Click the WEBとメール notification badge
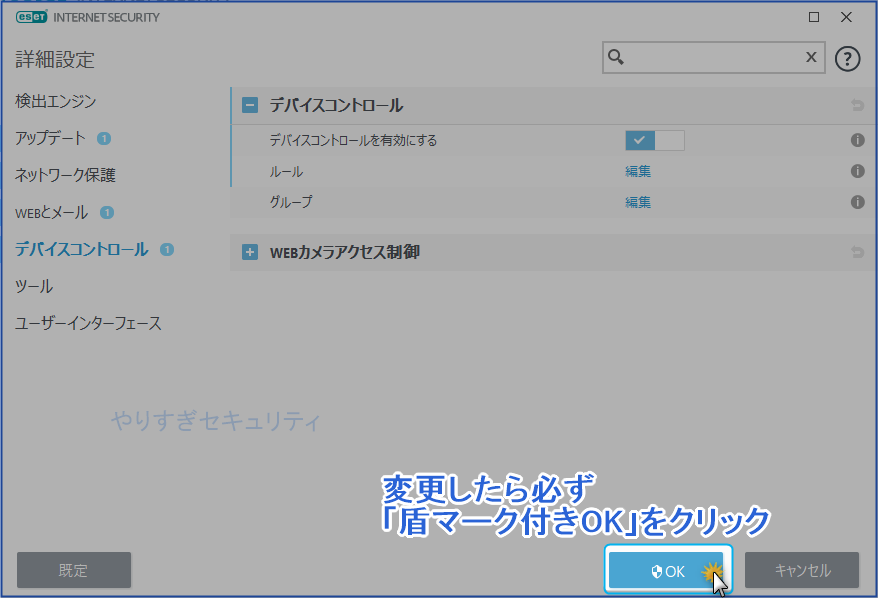878x598 pixels. click(106, 212)
